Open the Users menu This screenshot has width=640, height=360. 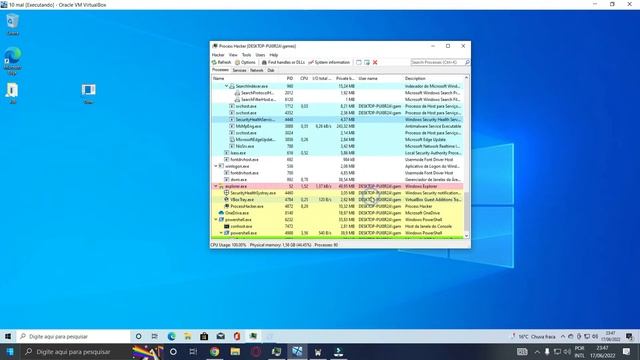click(260, 55)
